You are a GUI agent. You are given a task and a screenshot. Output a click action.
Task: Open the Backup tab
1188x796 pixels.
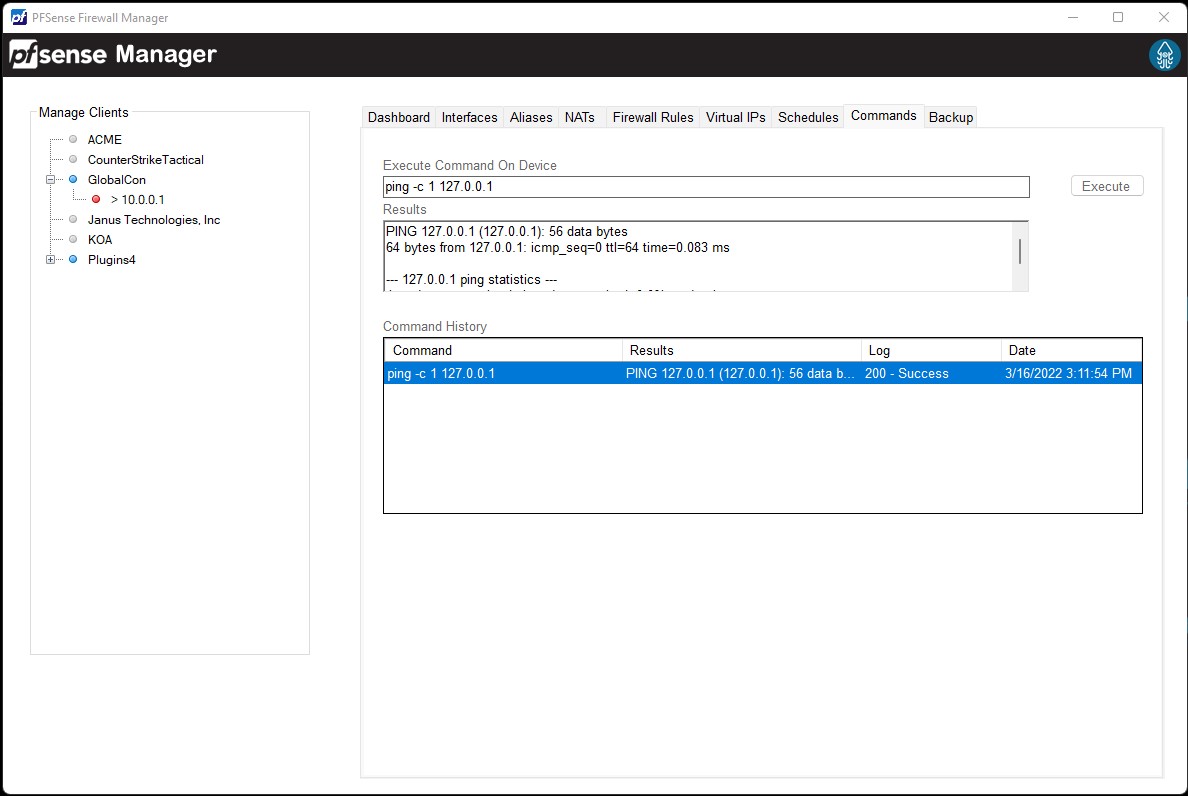click(x=951, y=117)
